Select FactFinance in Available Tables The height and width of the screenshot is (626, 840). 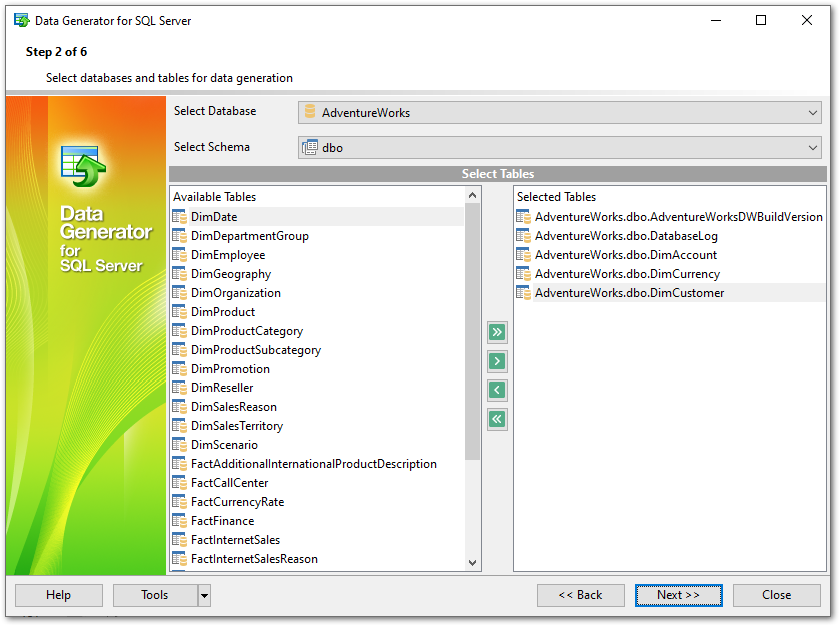(x=318, y=521)
